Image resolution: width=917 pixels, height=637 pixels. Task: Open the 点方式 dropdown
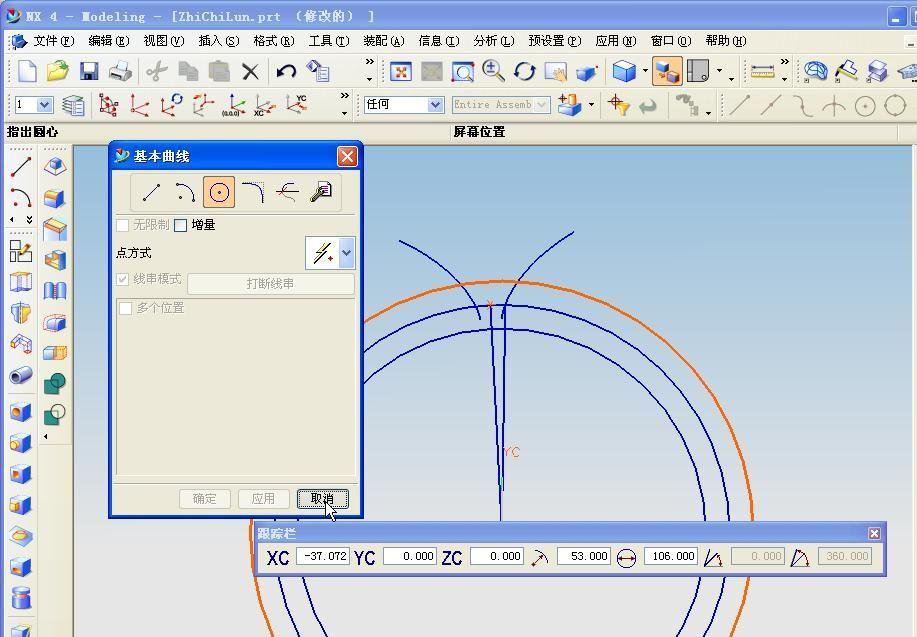pyautogui.click(x=345, y=253)
